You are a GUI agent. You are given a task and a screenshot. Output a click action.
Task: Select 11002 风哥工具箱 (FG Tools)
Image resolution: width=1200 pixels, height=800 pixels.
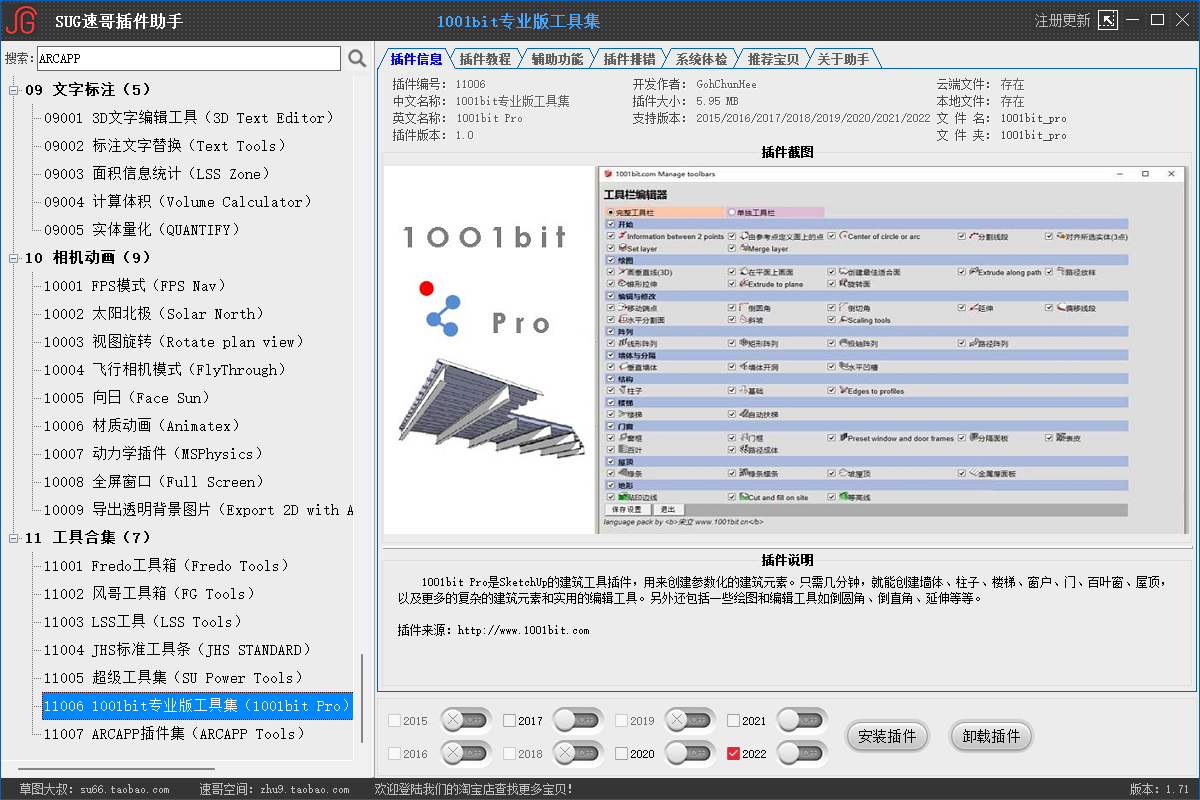(148, 594)
